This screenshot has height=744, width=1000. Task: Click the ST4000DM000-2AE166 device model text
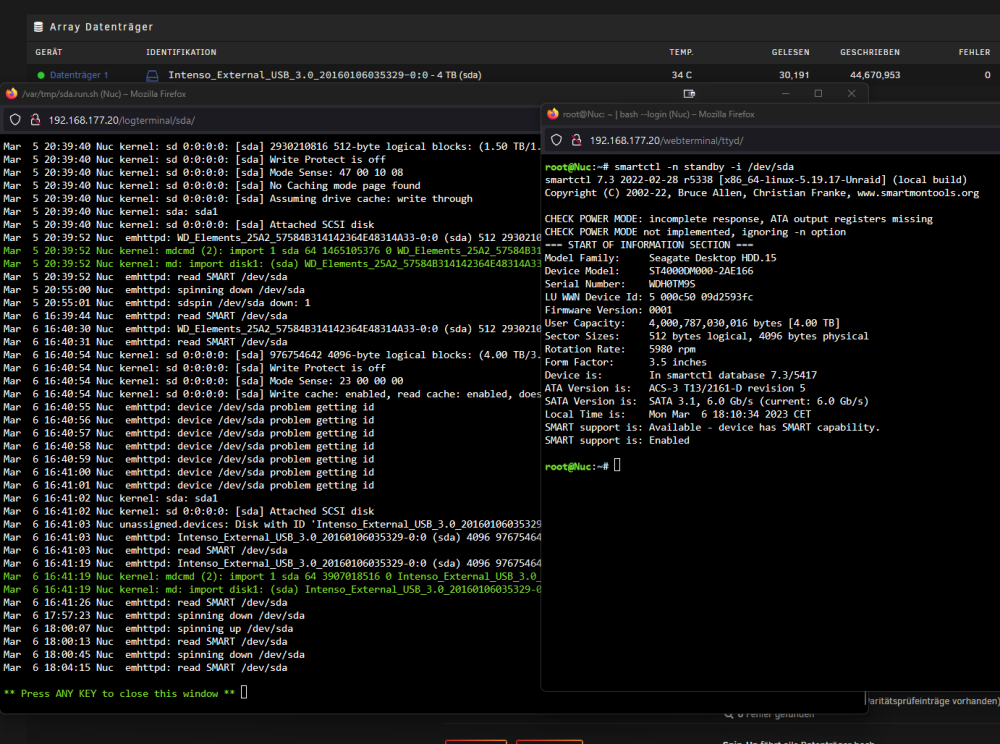[x=701, y=271]
